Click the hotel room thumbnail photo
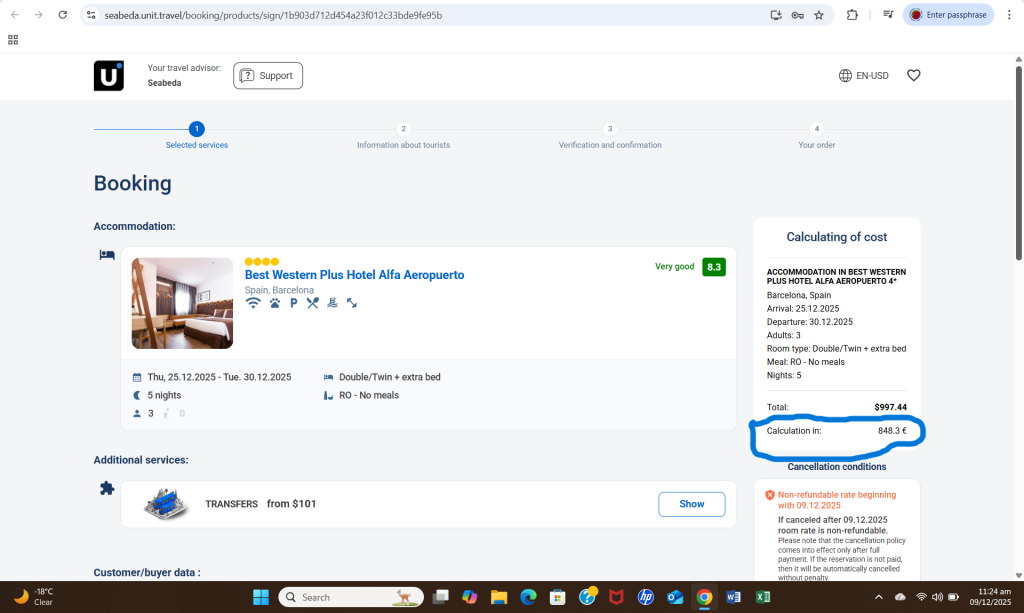This screenshot has width=1024, height=613. coord(182,303)
